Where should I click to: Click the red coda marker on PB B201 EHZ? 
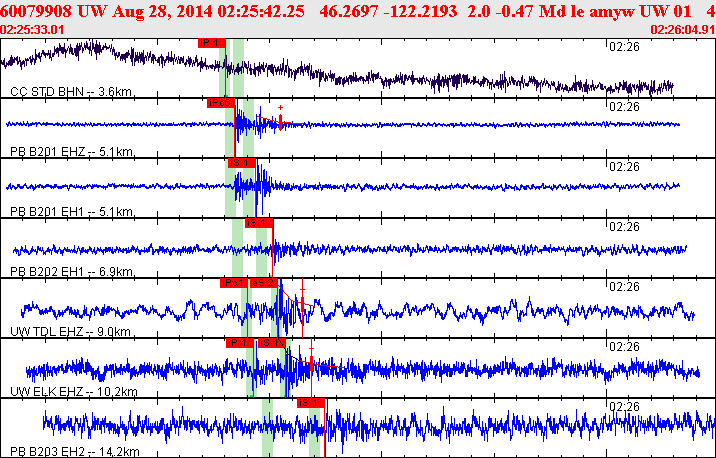coord(280,120)
